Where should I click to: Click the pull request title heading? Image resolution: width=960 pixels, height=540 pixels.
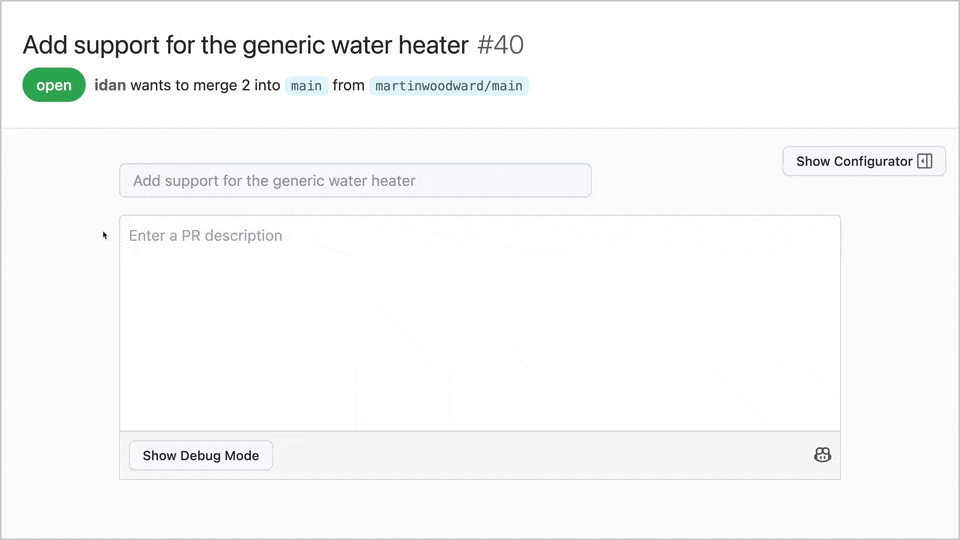(x=245, y=45)
